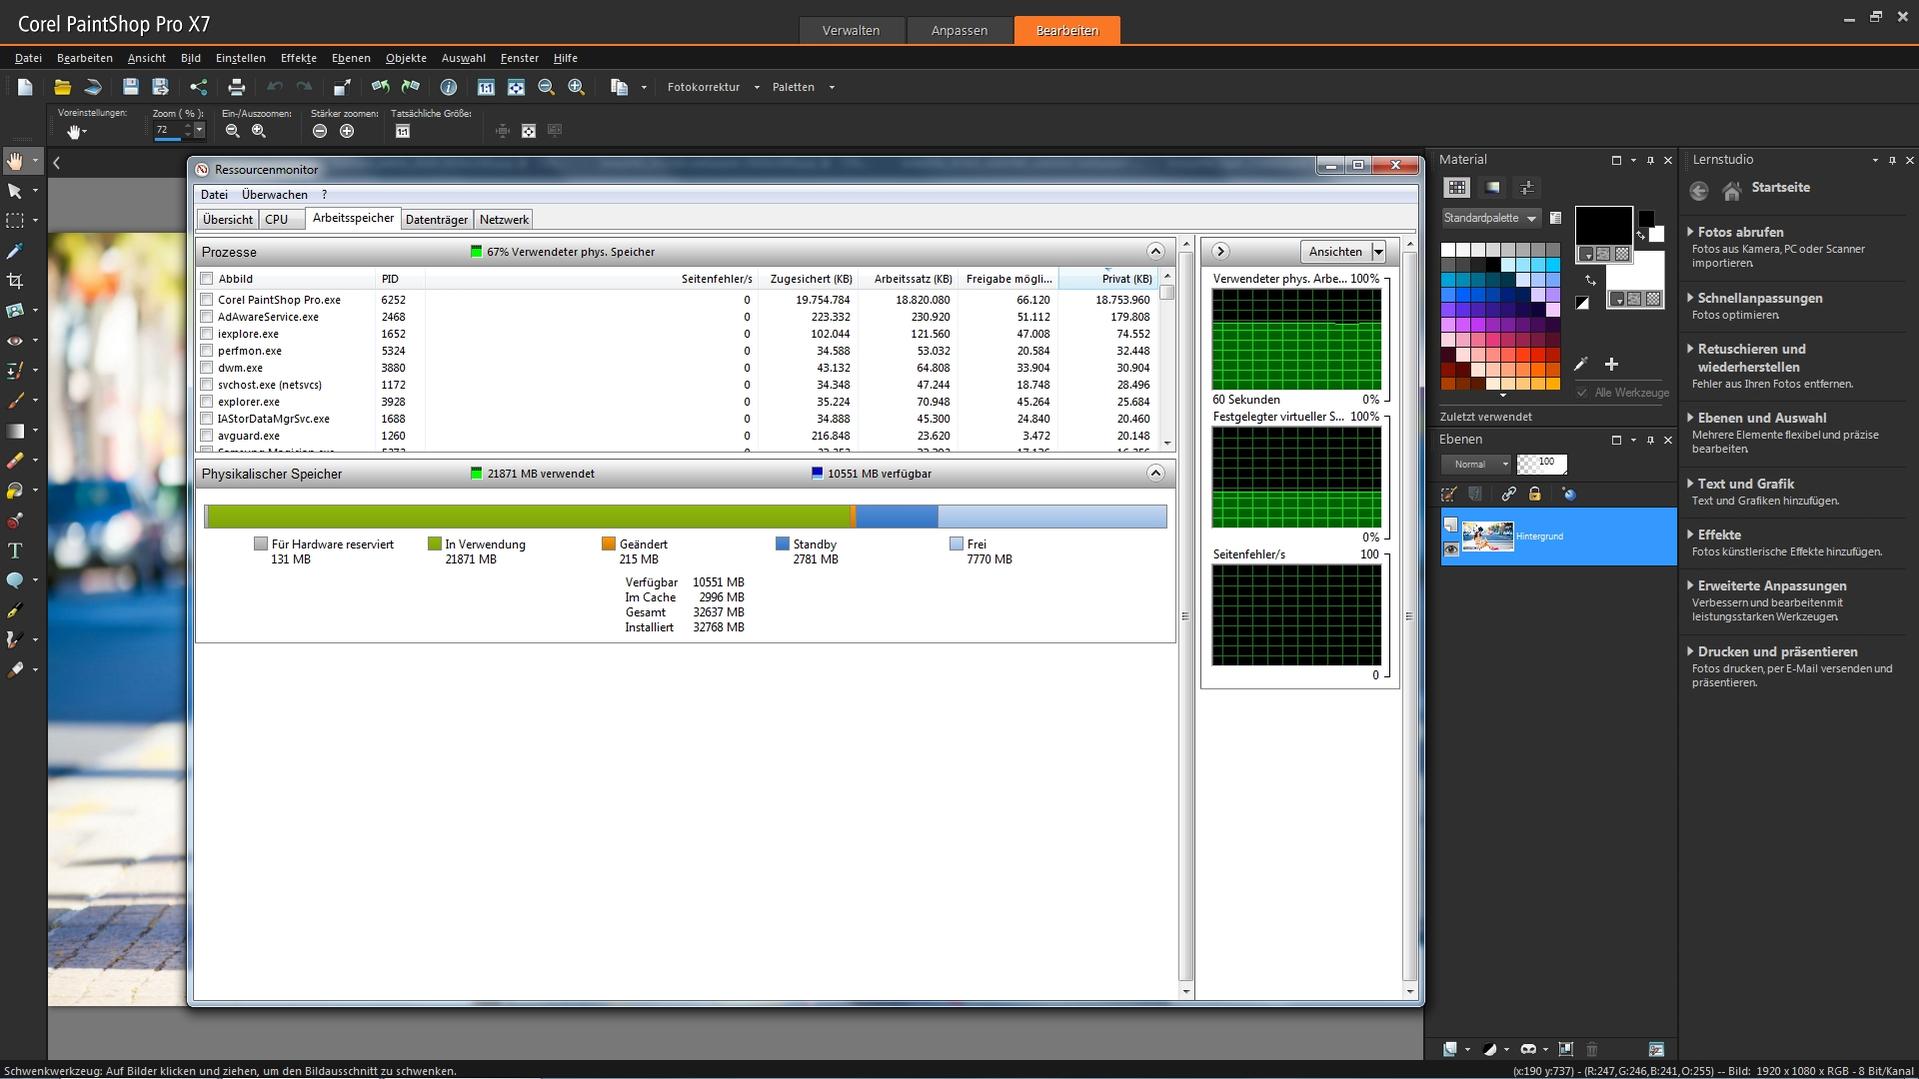Viewport: 1919px width, 1079px height.
Task: Open the Effekte menu
Action: (298, 58)
